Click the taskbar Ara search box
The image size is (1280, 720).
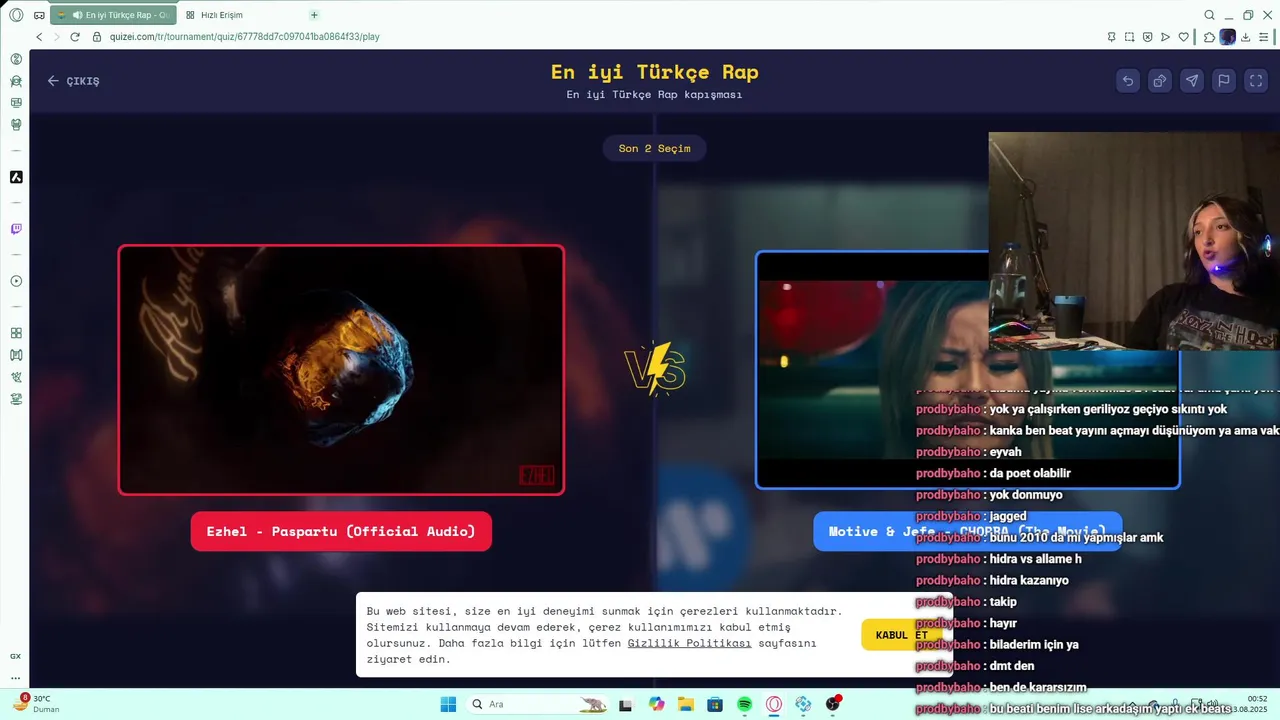click(x=538, y=704)
